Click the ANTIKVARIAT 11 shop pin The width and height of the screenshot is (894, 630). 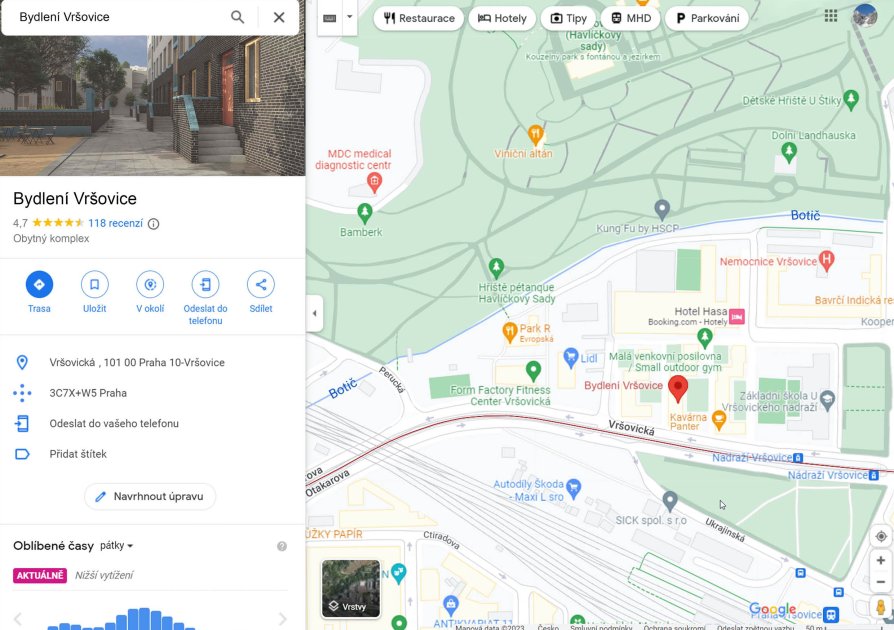pyautogui.click(x=450, y=604)
